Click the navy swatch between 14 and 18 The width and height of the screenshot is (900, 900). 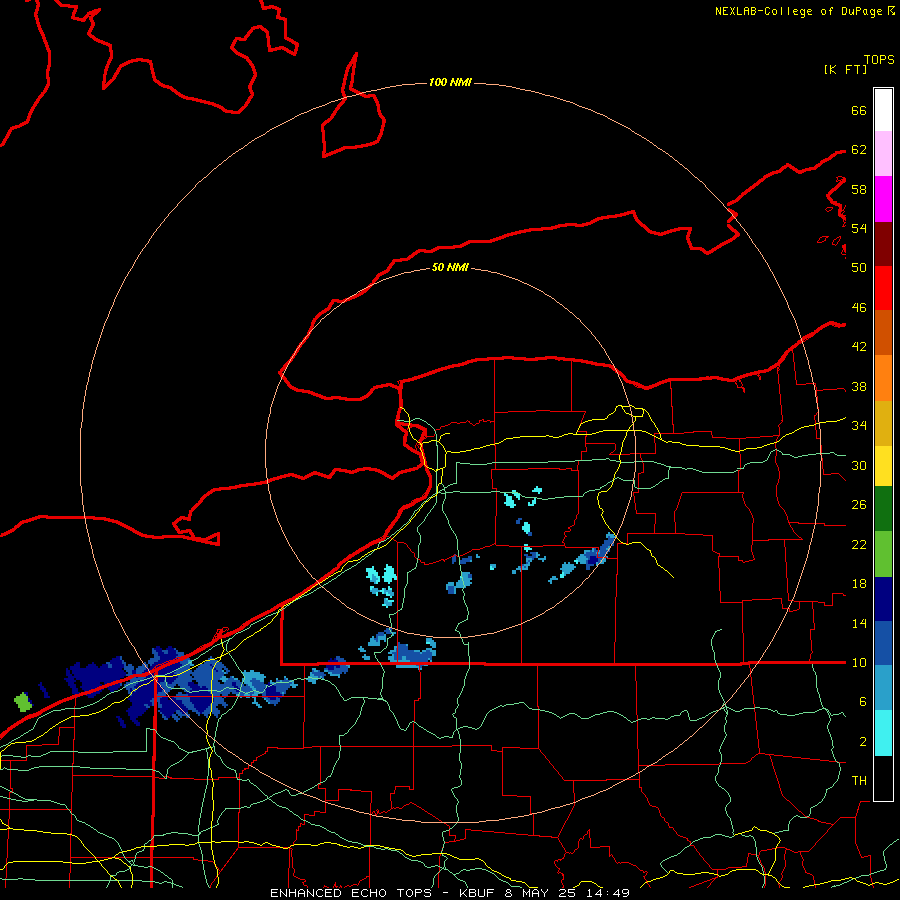click(x=883, y=599)
